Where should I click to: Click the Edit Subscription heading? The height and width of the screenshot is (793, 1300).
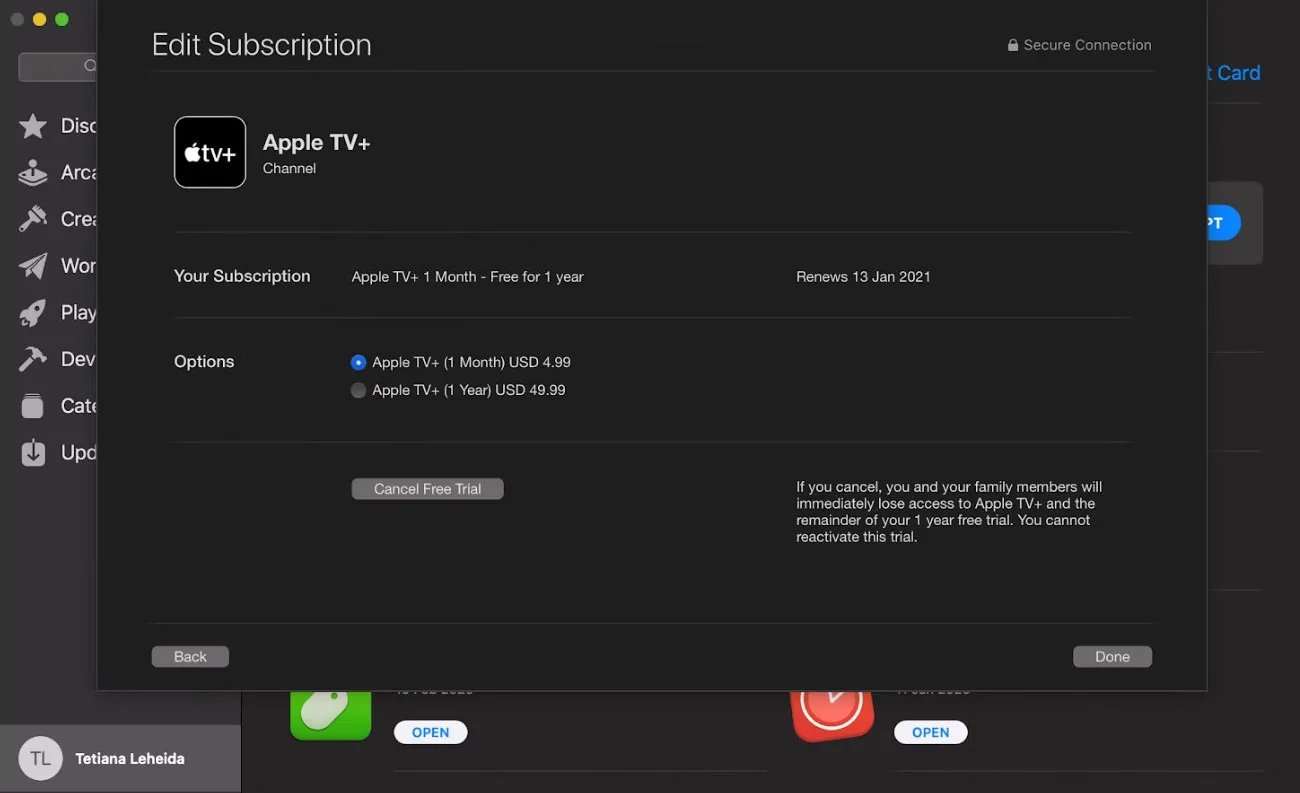(x=261, y=45)
